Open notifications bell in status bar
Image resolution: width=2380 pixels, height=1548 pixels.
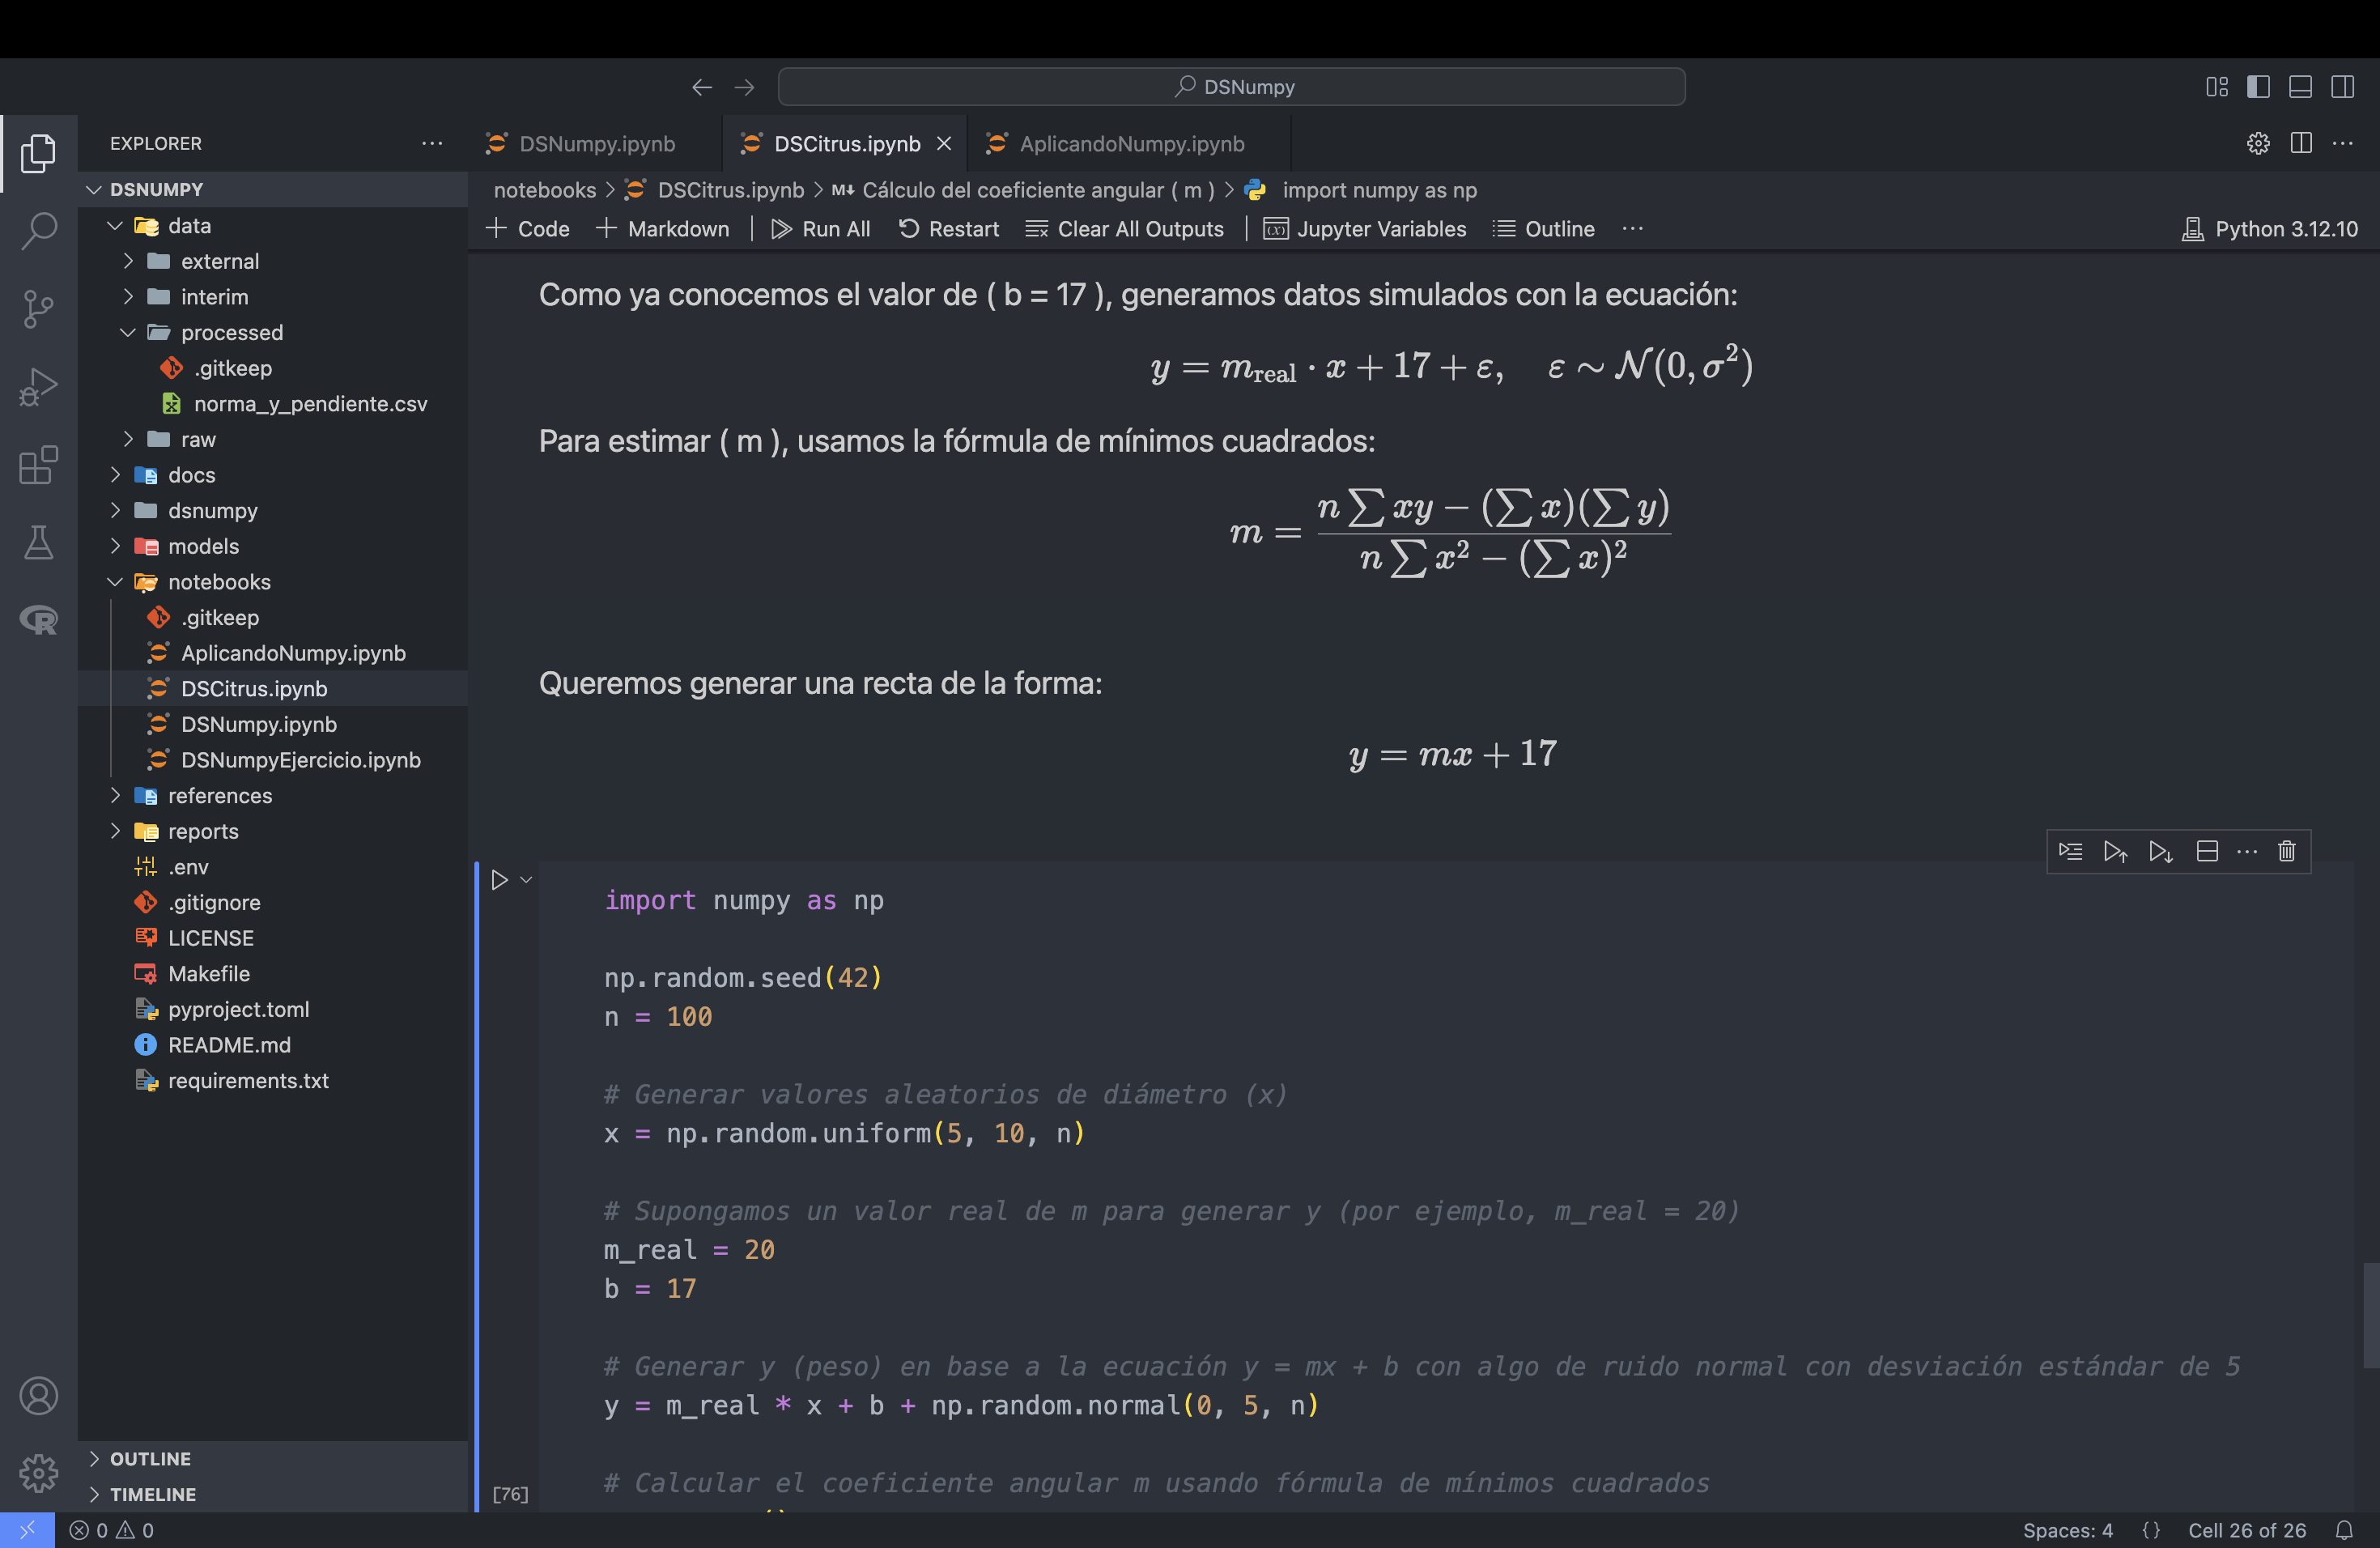coord(2344,1530)
